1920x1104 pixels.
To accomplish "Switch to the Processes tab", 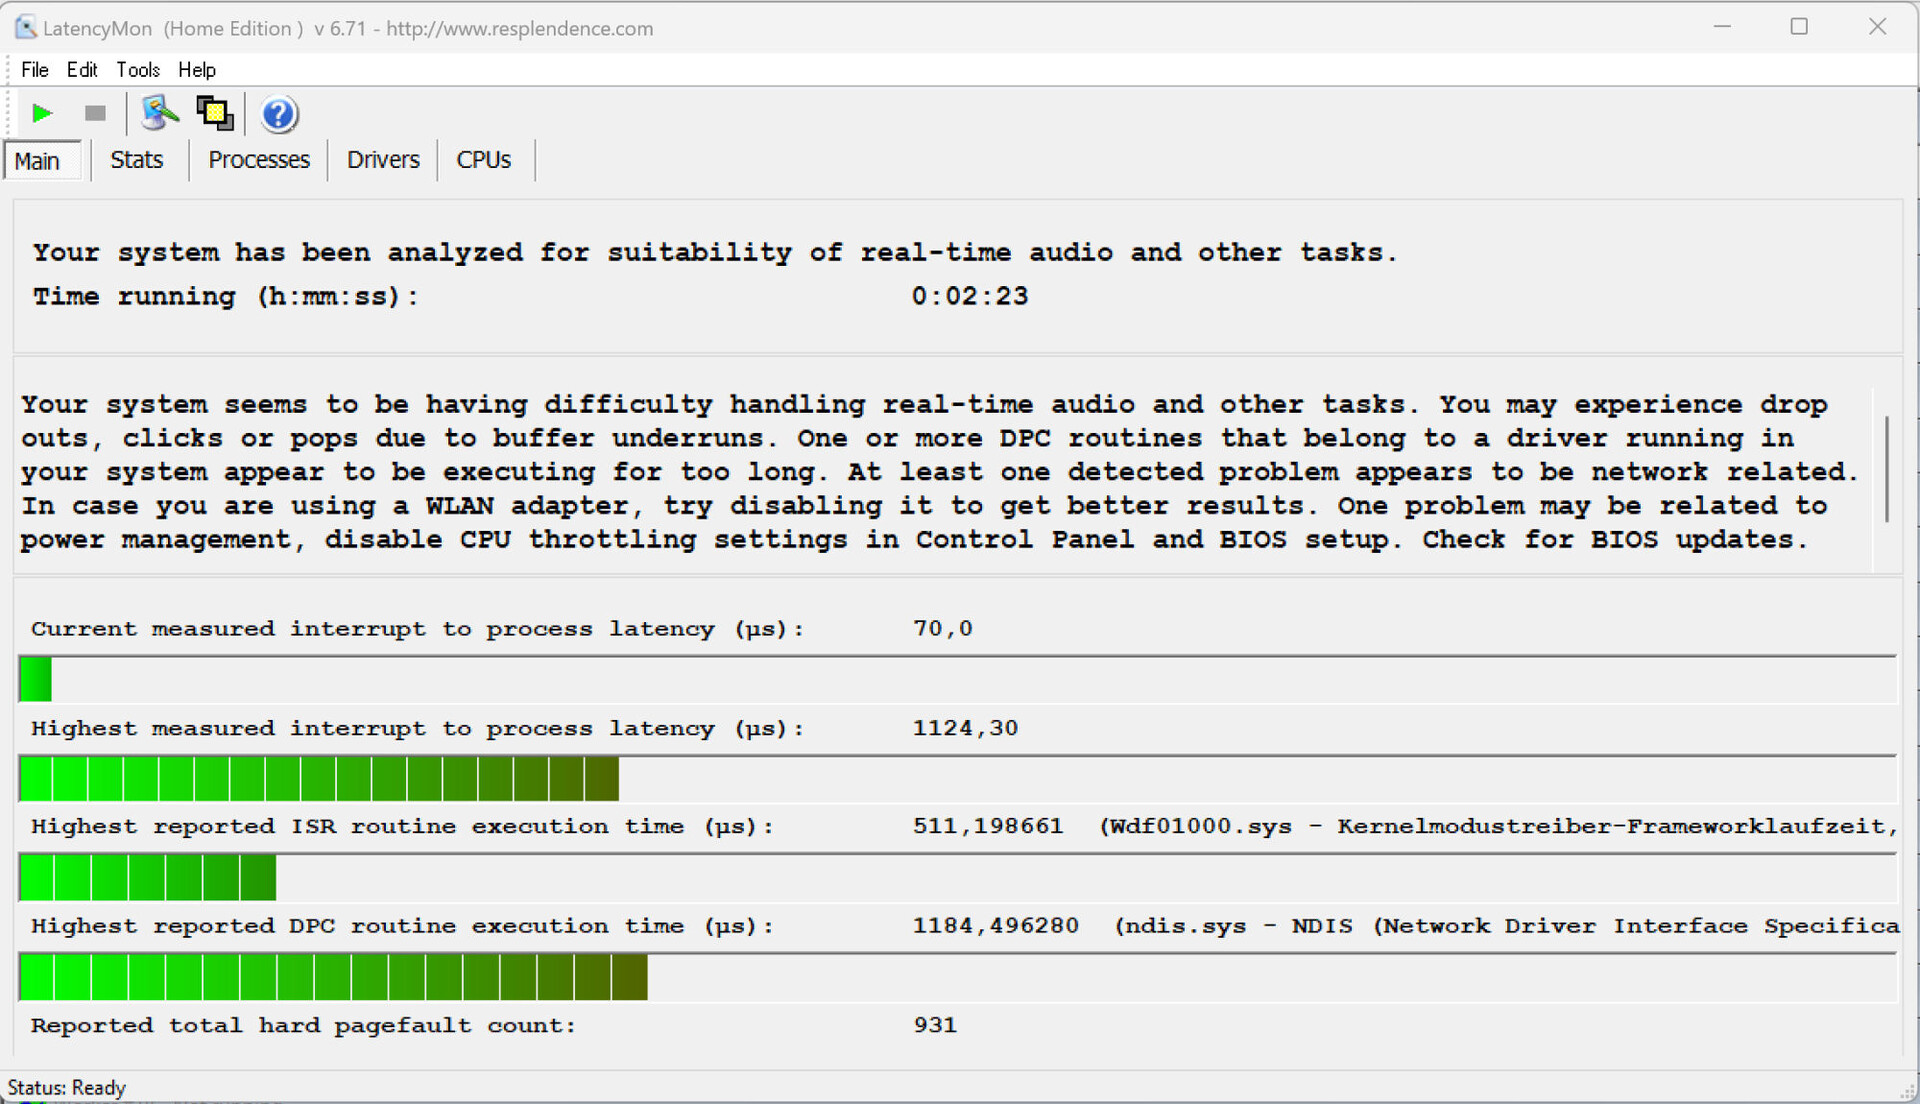I will (x=259, y=160).
